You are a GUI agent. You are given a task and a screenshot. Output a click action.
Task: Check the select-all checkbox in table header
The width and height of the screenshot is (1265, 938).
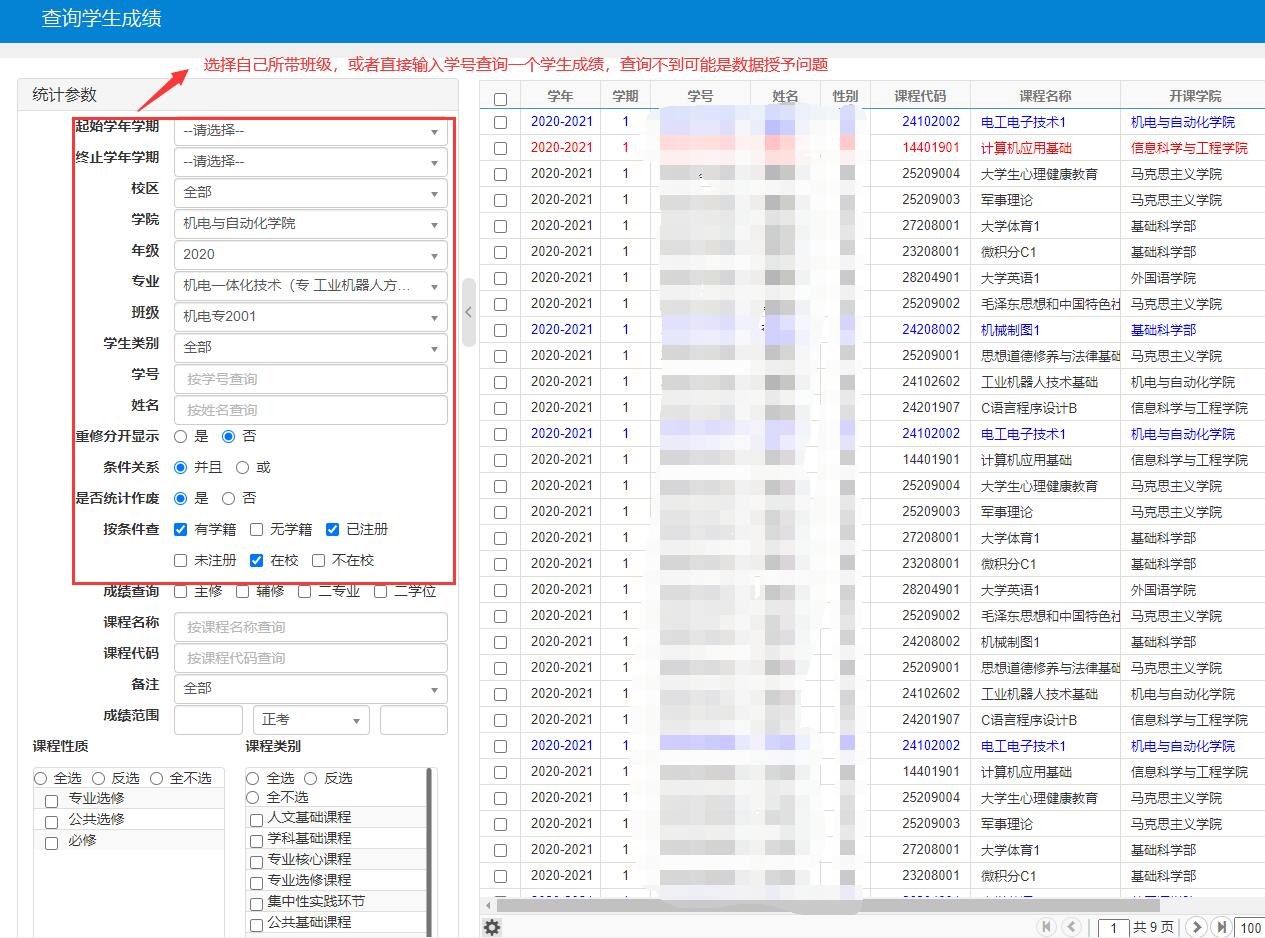pos(500,98)
